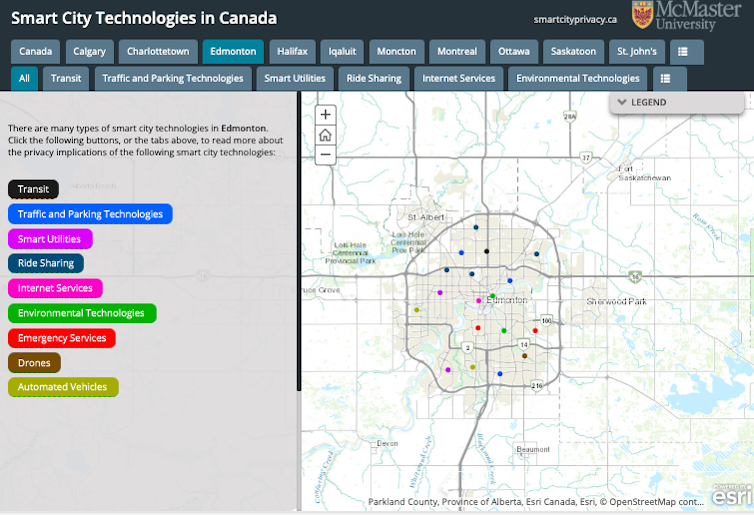Click the green Environmental Technologies button

tap(81, 313)
